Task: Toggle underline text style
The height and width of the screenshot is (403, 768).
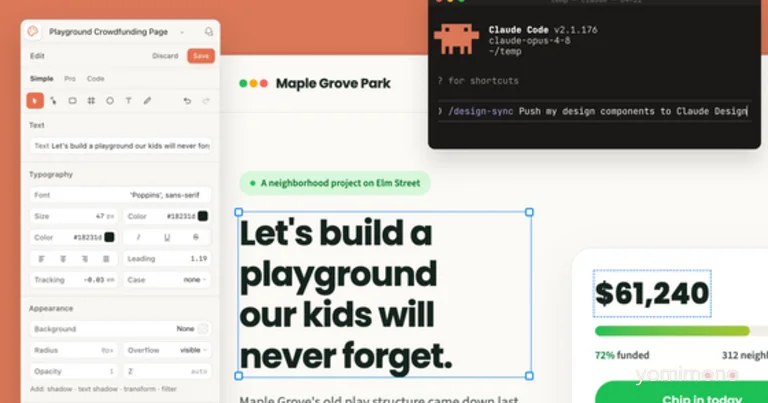Action: point(167,237)
